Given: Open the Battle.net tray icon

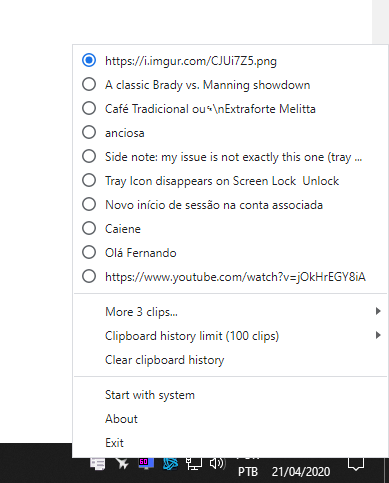Looking at the screenshot, I should pyautogui.click(x=170, y=463).
